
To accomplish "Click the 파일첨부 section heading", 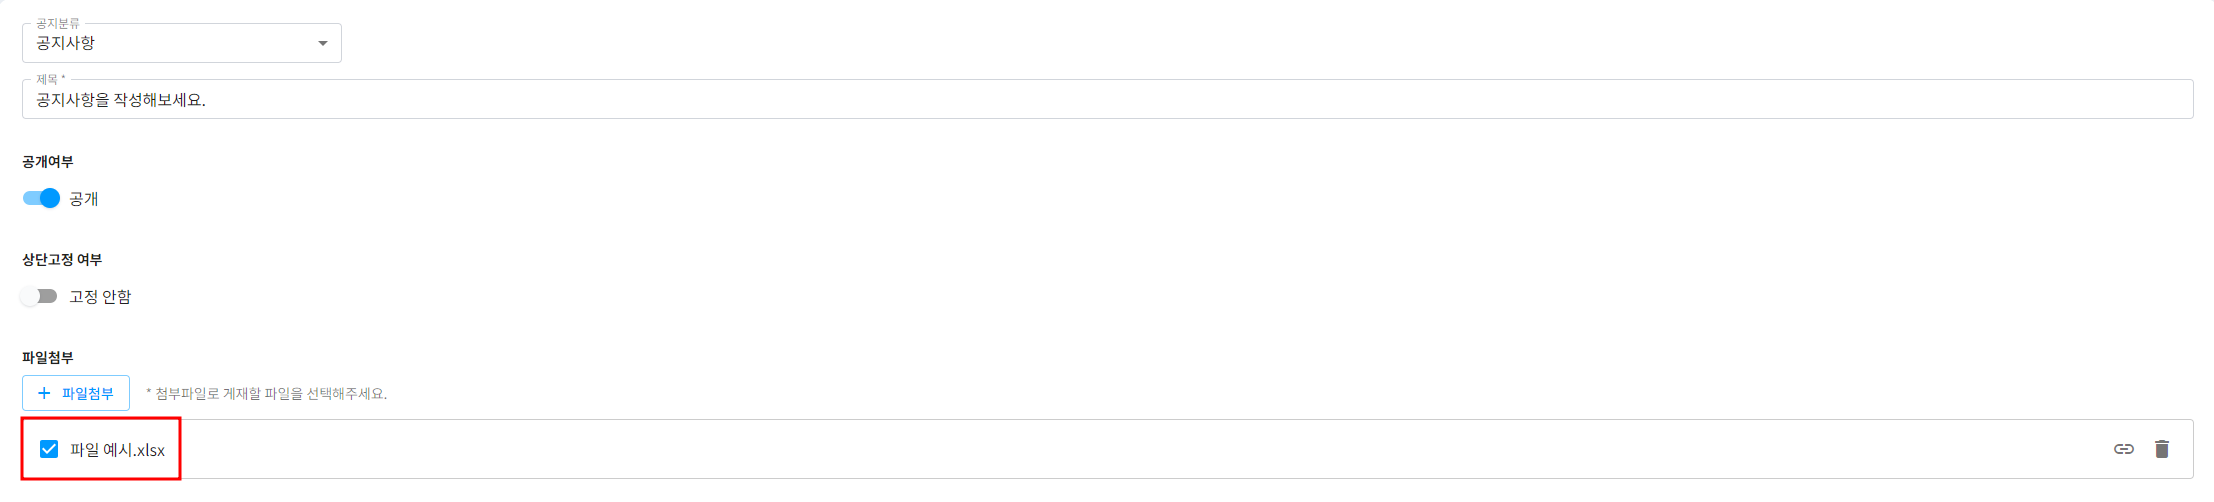I will (x=48, y=357).
